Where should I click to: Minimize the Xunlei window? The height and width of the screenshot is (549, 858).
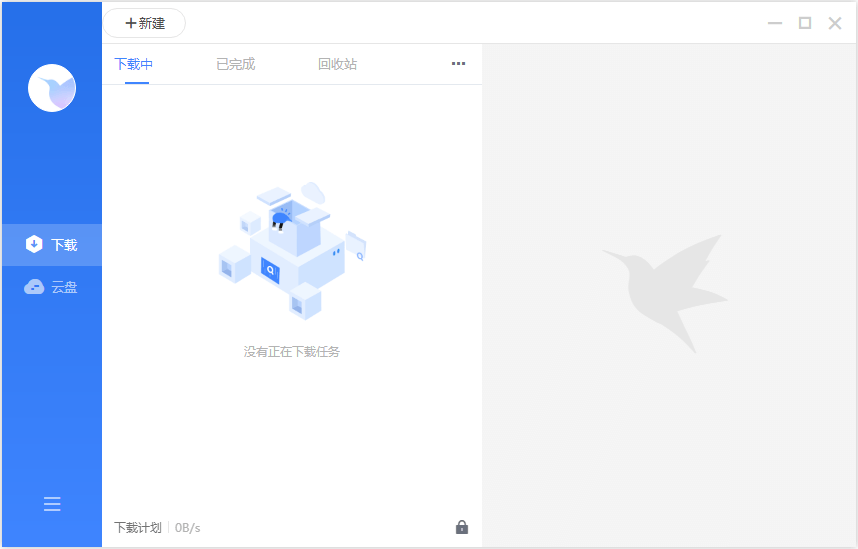point(774,23)
